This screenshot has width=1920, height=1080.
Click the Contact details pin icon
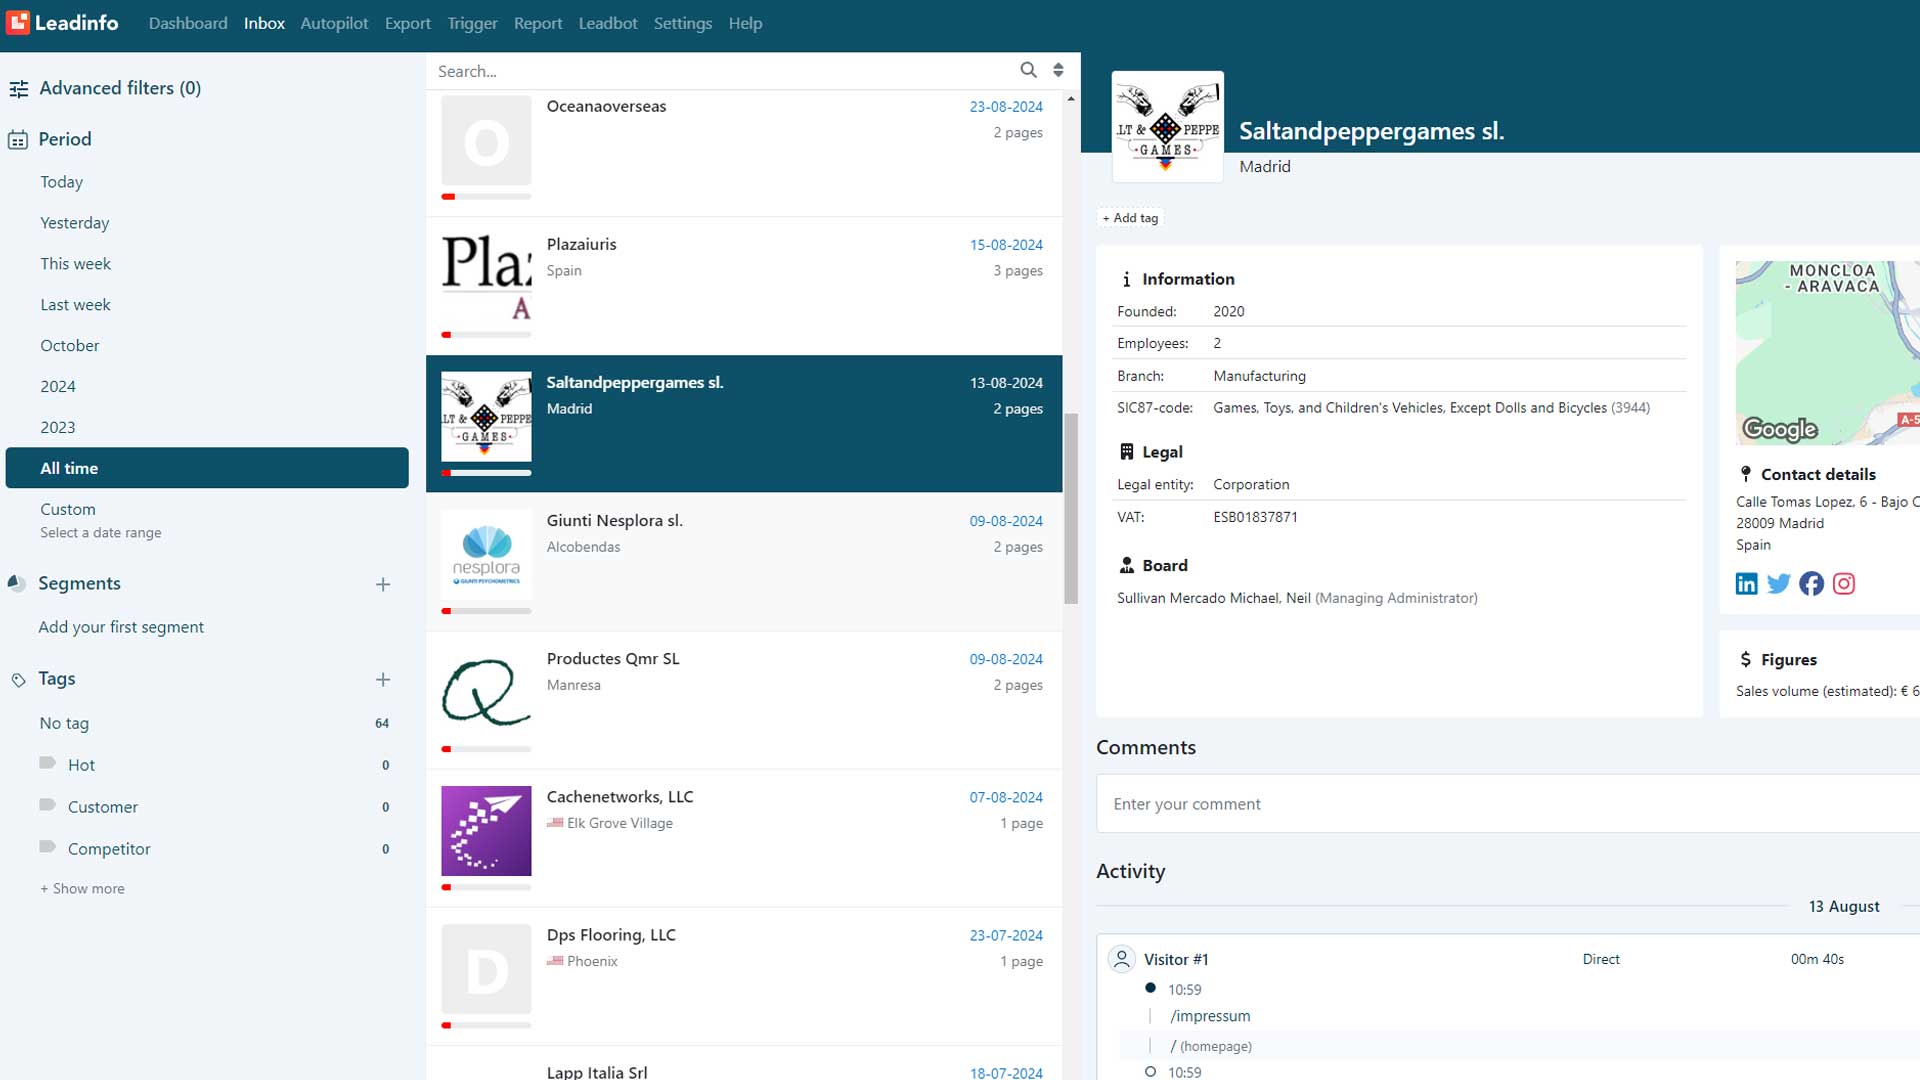1746,474
